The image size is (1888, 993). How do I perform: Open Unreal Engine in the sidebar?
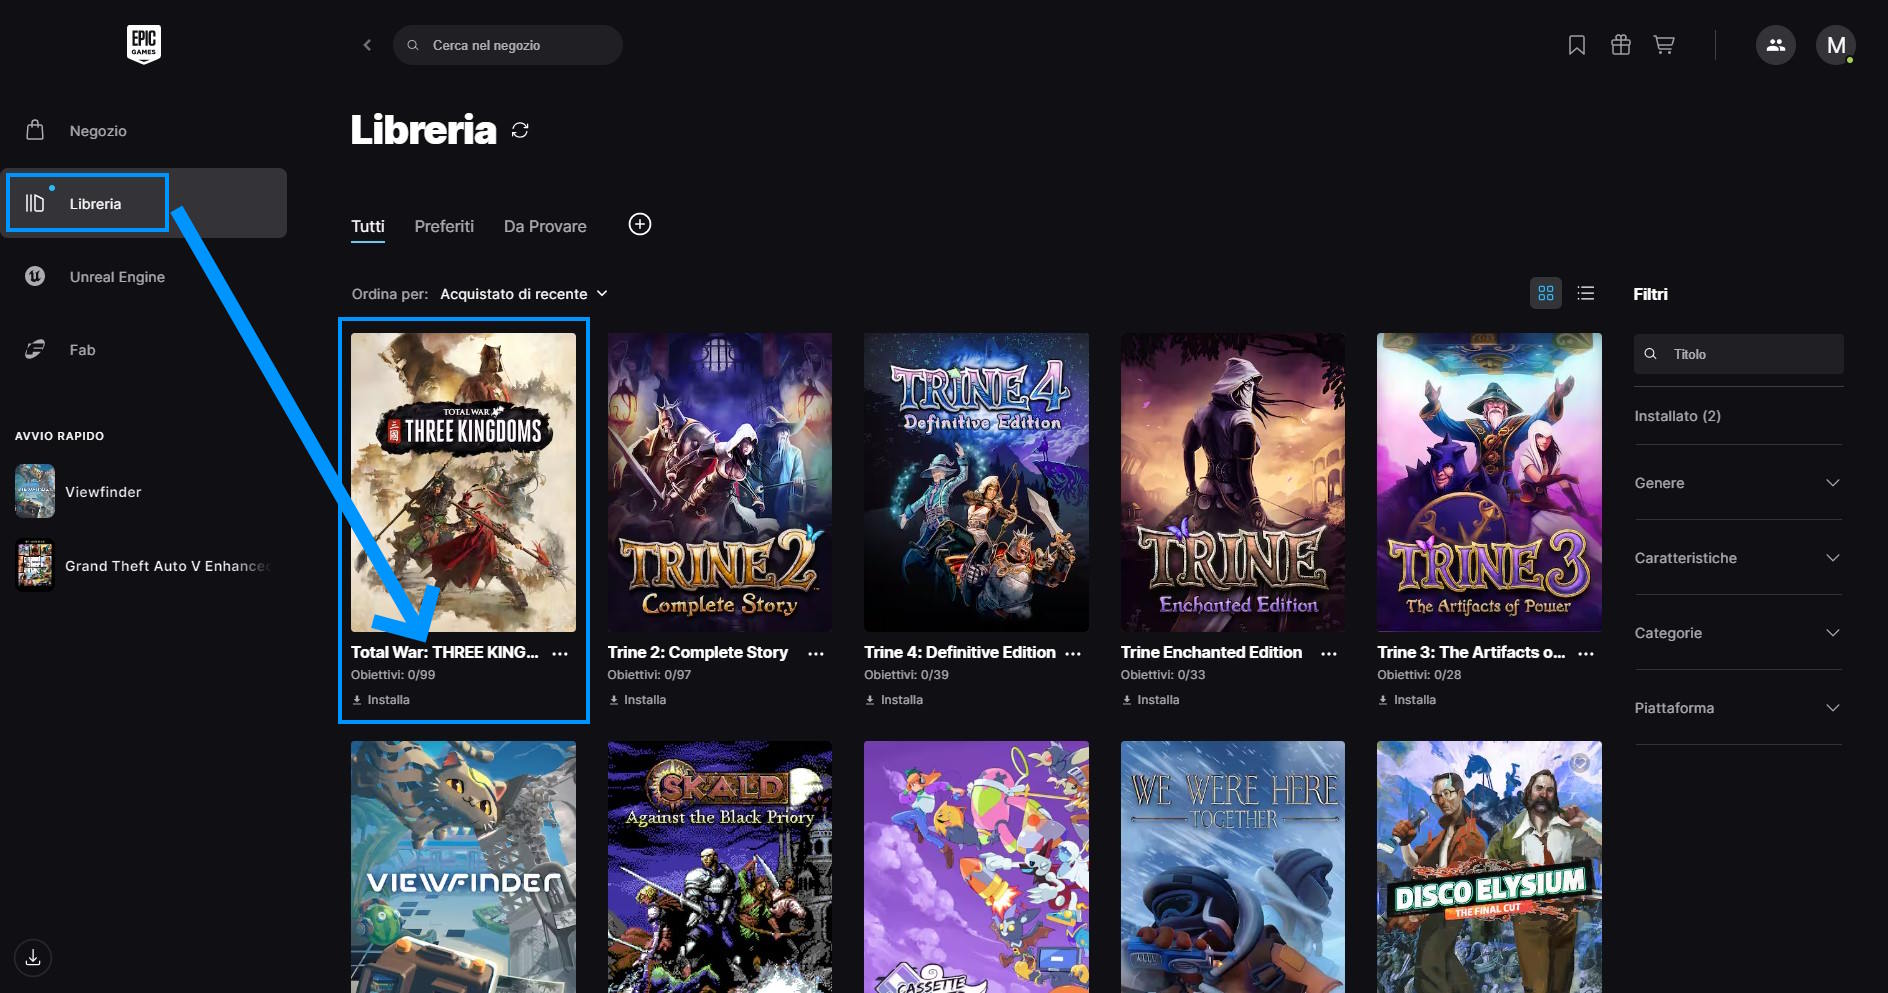pyautogui.click(x=117, y=277)
